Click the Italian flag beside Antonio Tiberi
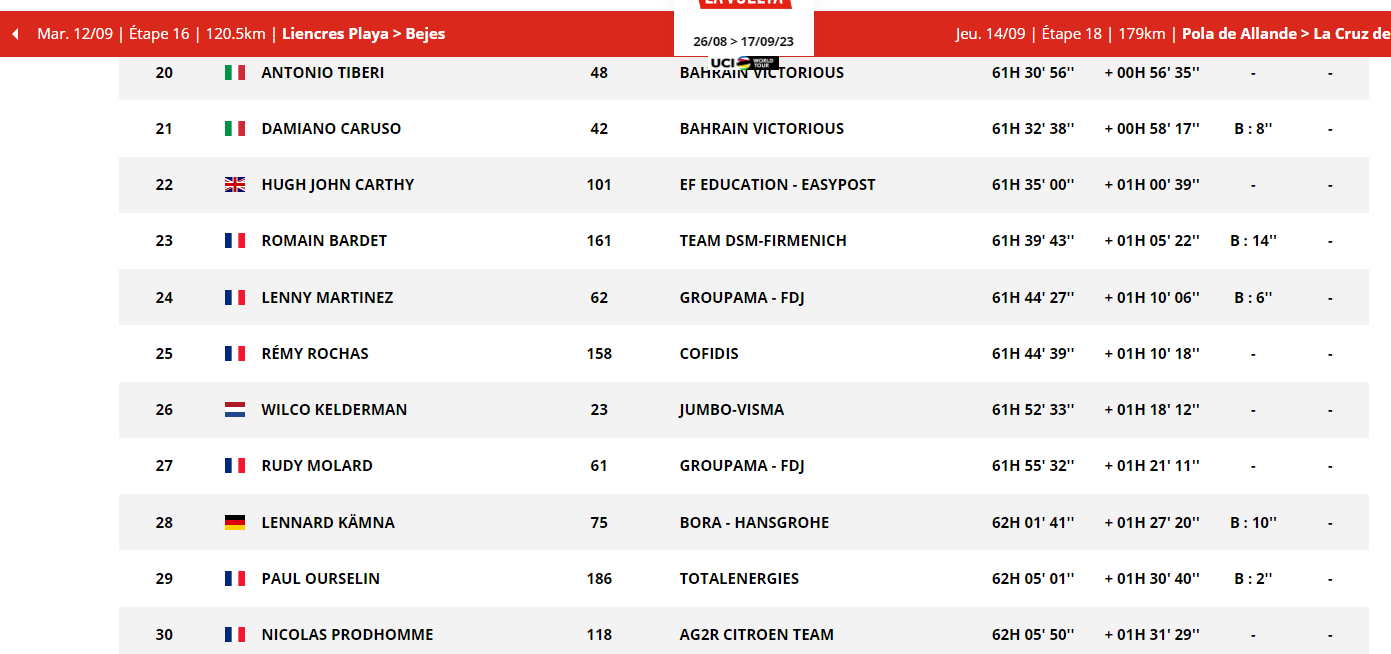 click(235, 72)
